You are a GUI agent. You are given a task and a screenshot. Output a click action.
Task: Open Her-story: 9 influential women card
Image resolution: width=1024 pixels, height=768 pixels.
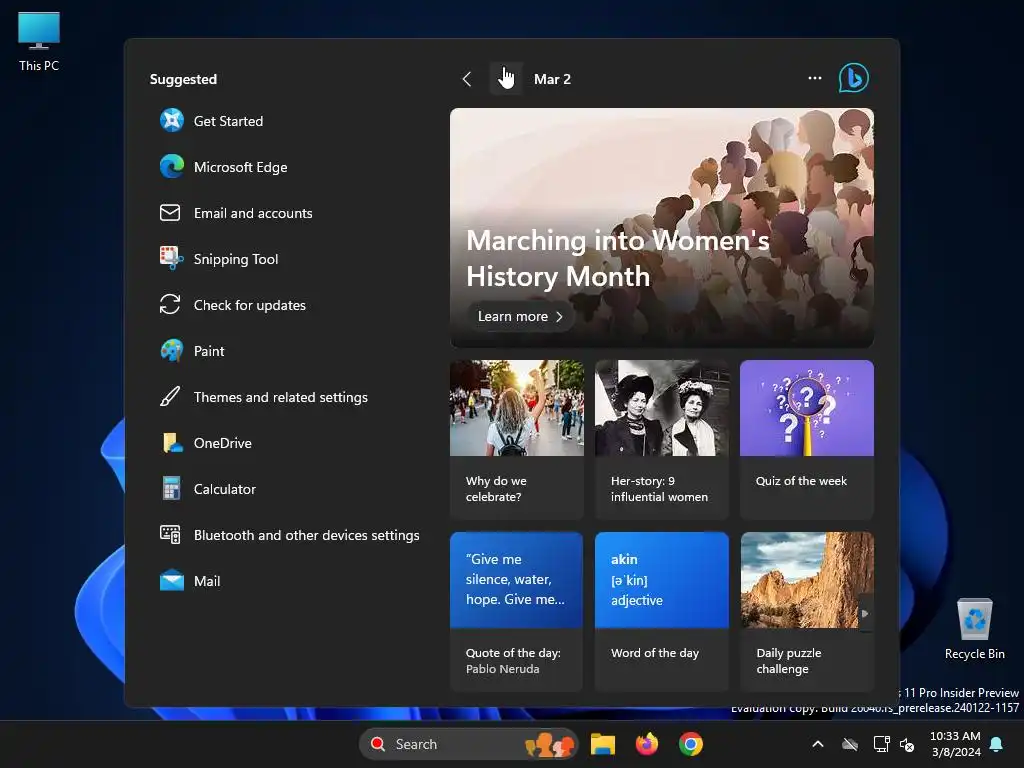(662, 440)
